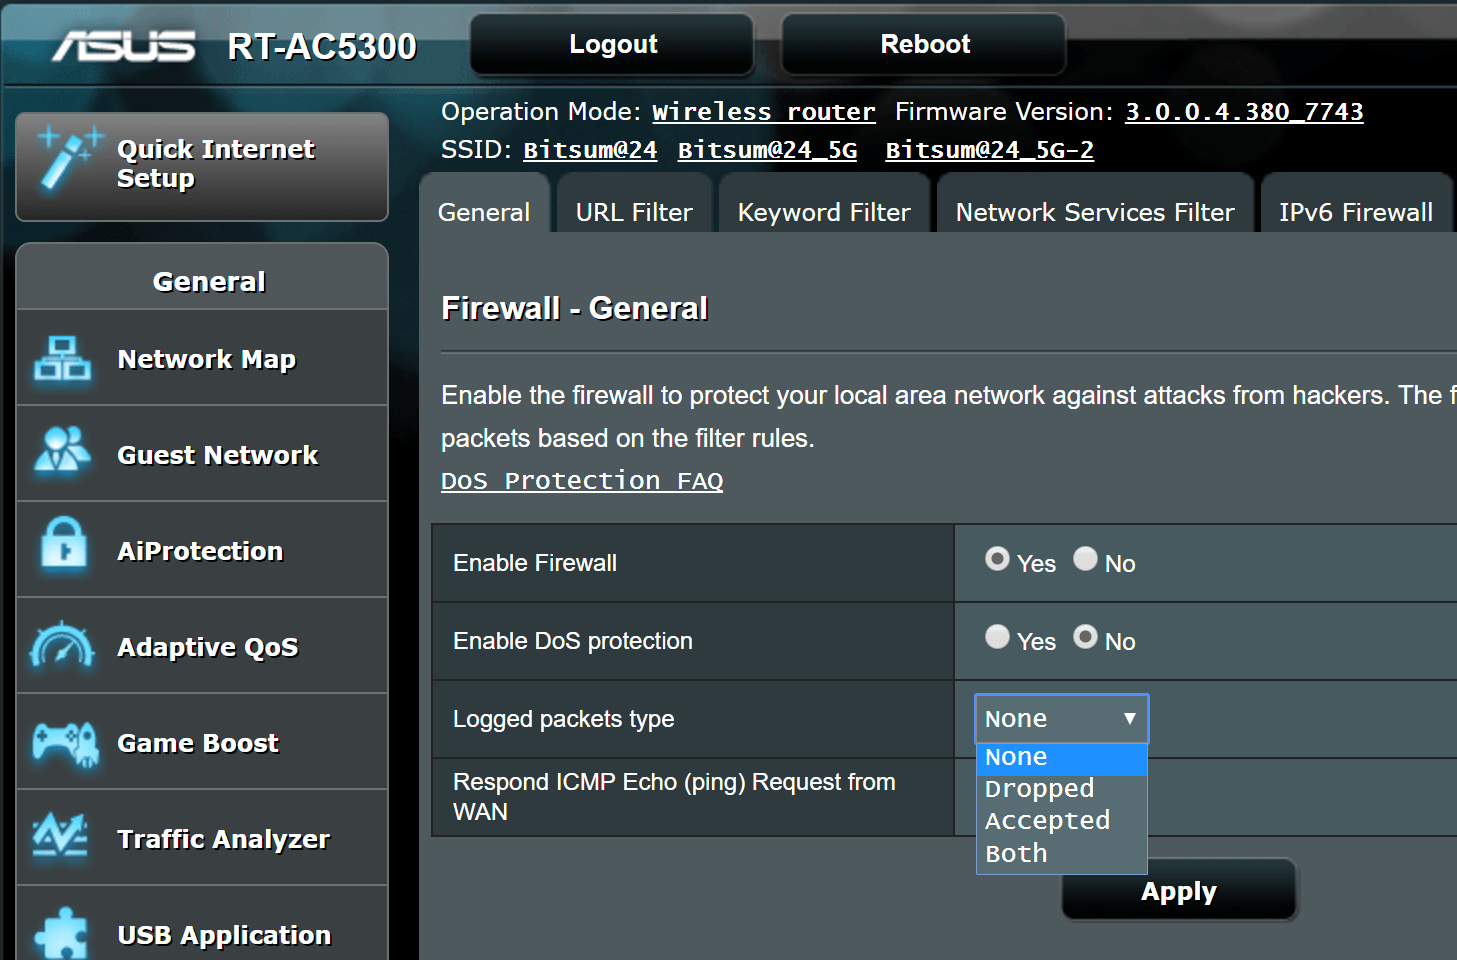Open the DoS Protection FAQ link

(x=582, y=481)
